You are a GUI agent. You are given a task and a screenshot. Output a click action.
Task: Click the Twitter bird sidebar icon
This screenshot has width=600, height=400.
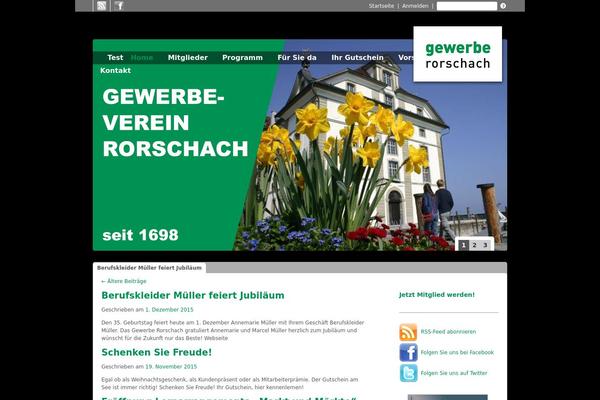click(408, 373)
